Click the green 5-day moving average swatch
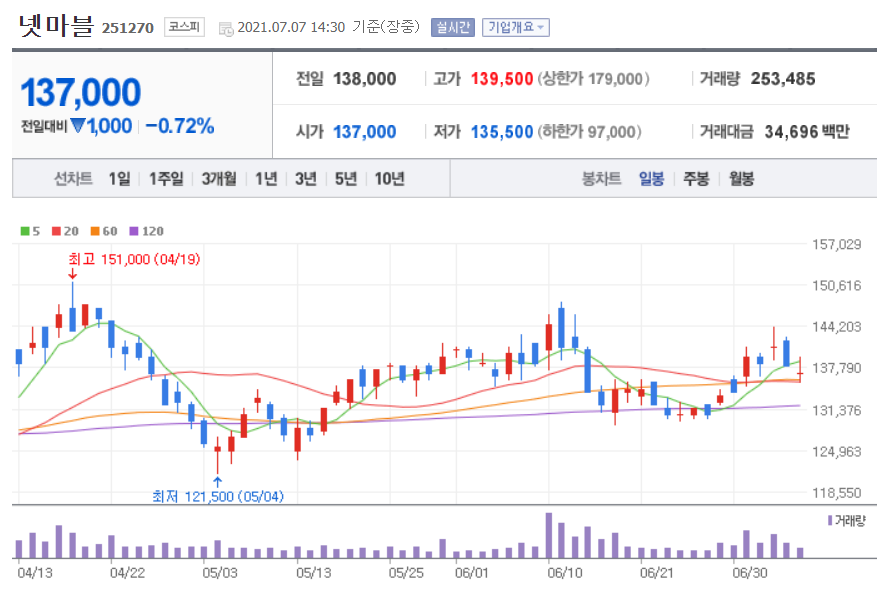The width and height of the screenshot is (877, 595). tap(25, 231)
